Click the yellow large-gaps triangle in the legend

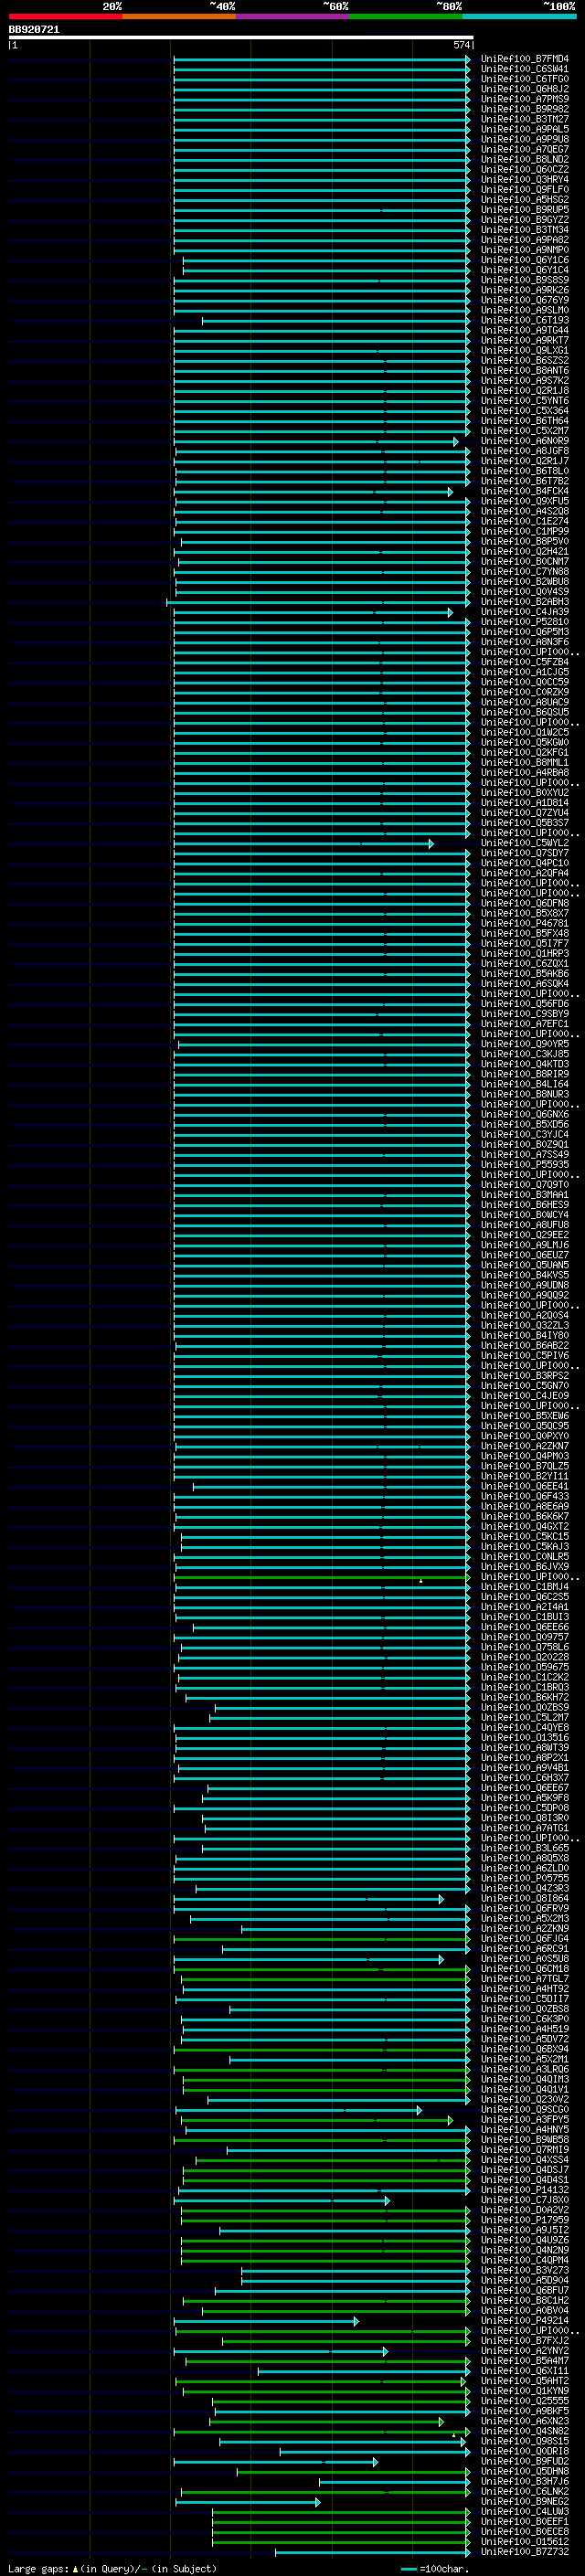click(75, 2568)
